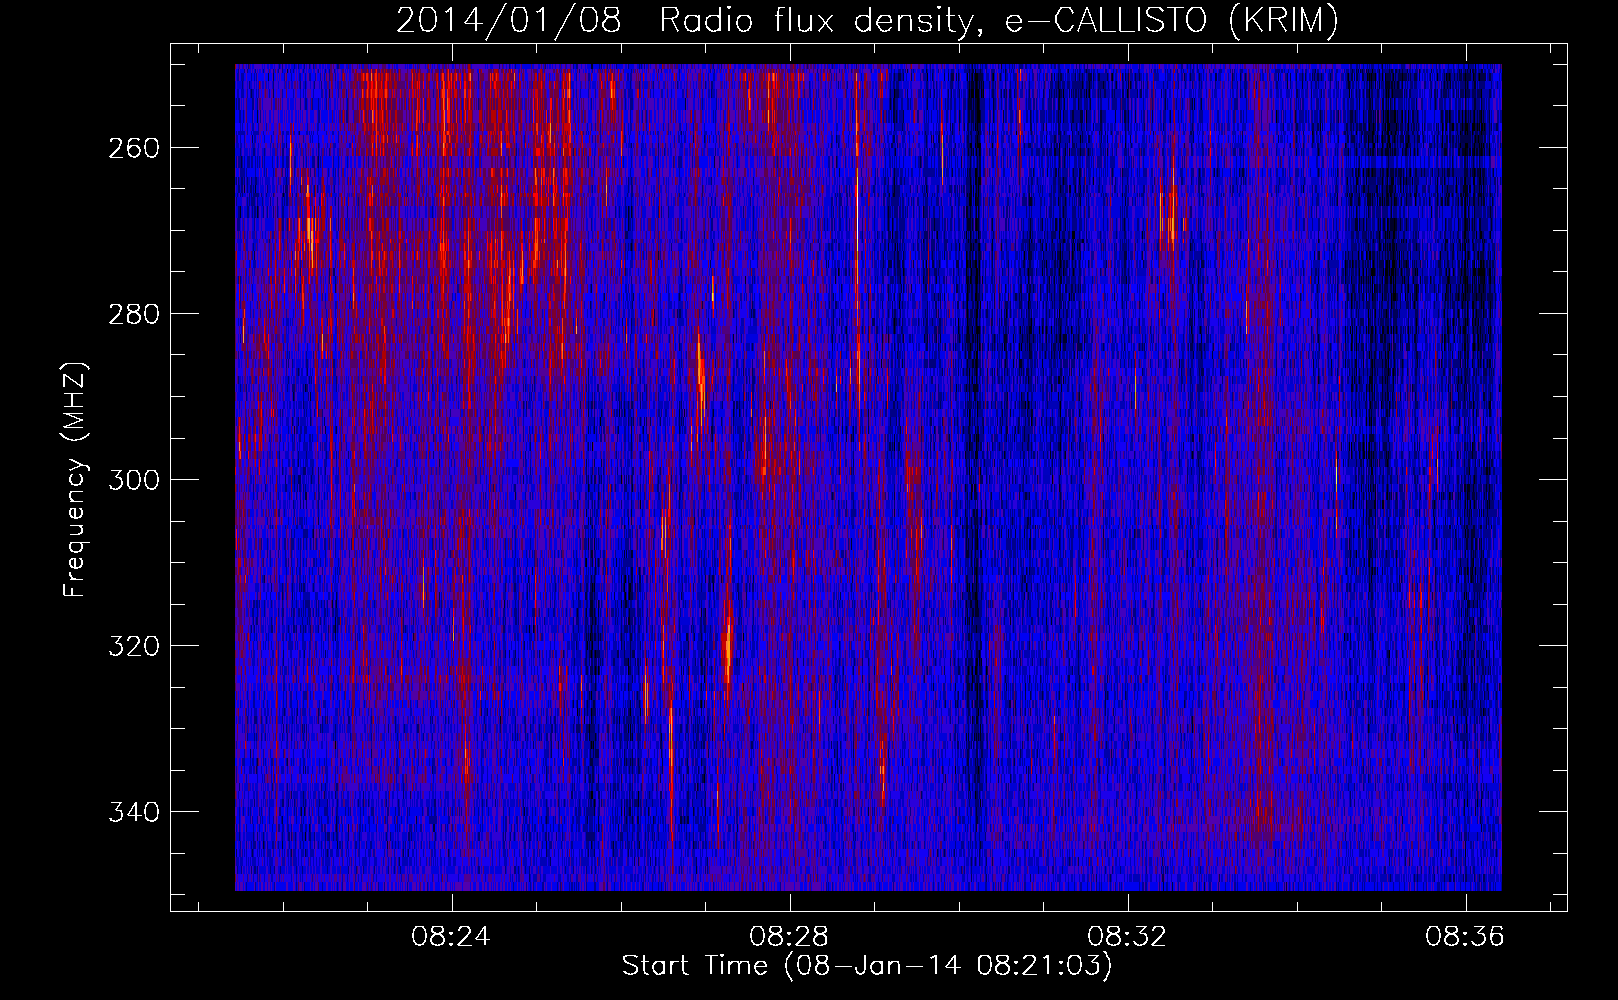Viewport: 1618px width, 1000px height.
Task: Click the 260 frequency tick label
Action: pos(133,148)
